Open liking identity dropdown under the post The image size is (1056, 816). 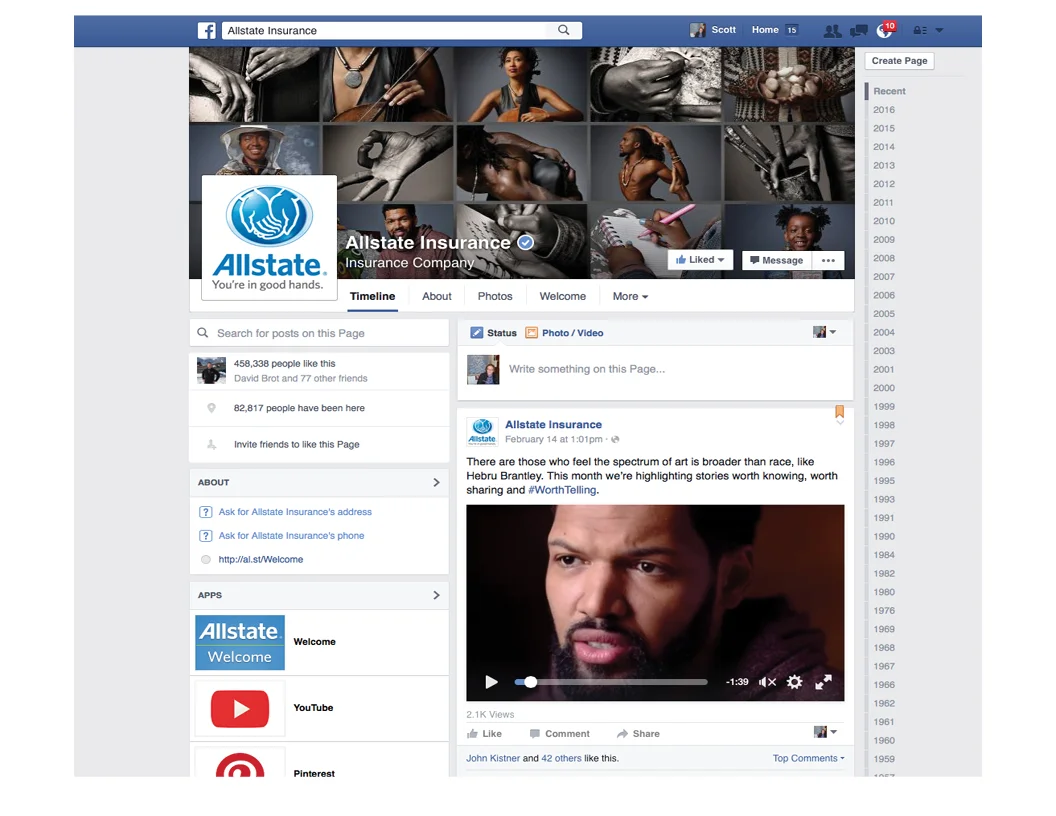826,732
